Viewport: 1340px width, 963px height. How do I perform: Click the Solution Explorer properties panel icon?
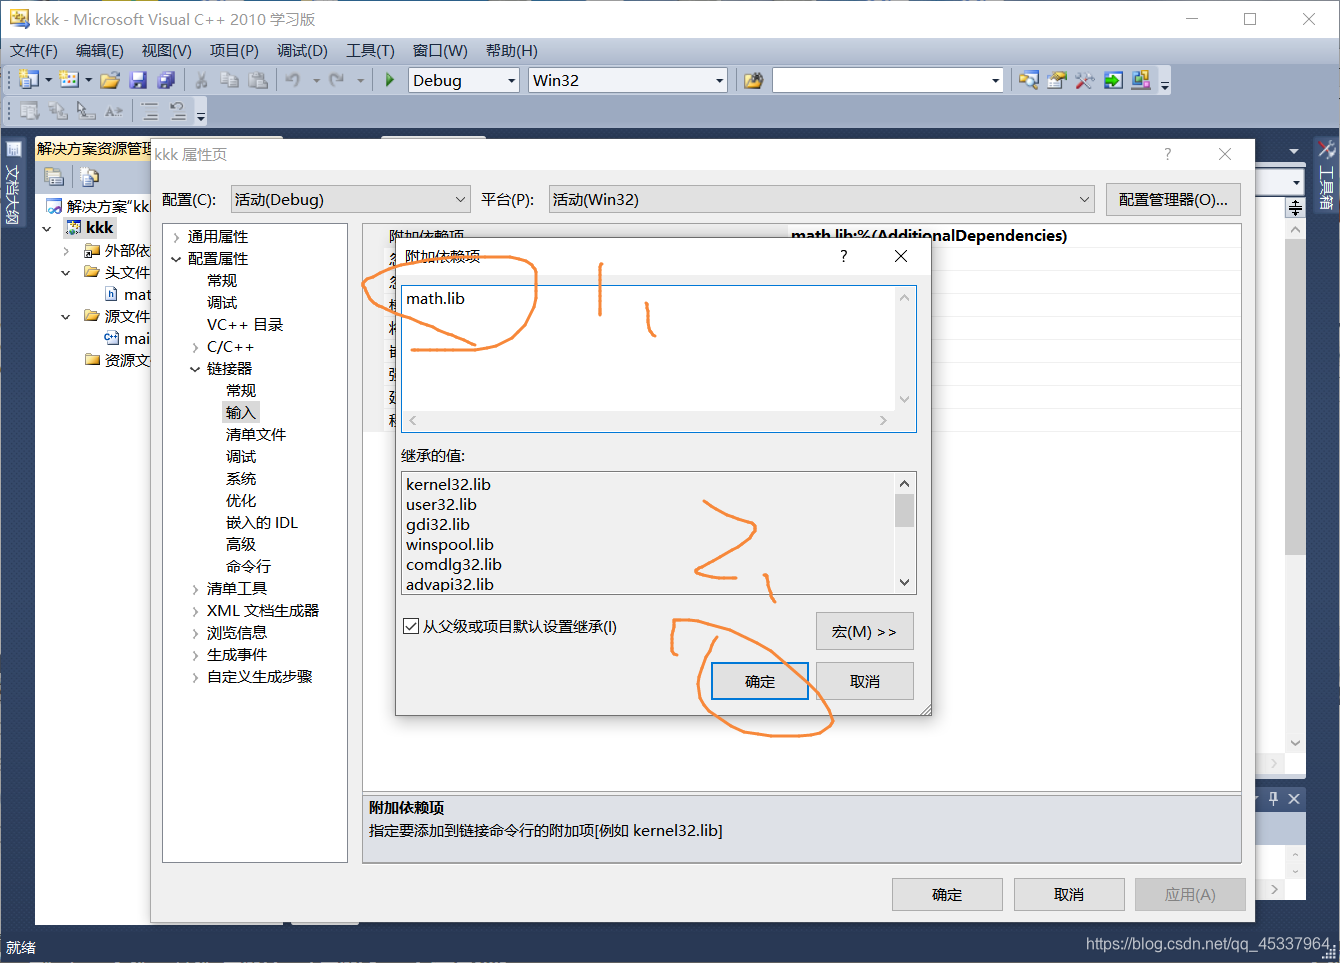(55, 177)
